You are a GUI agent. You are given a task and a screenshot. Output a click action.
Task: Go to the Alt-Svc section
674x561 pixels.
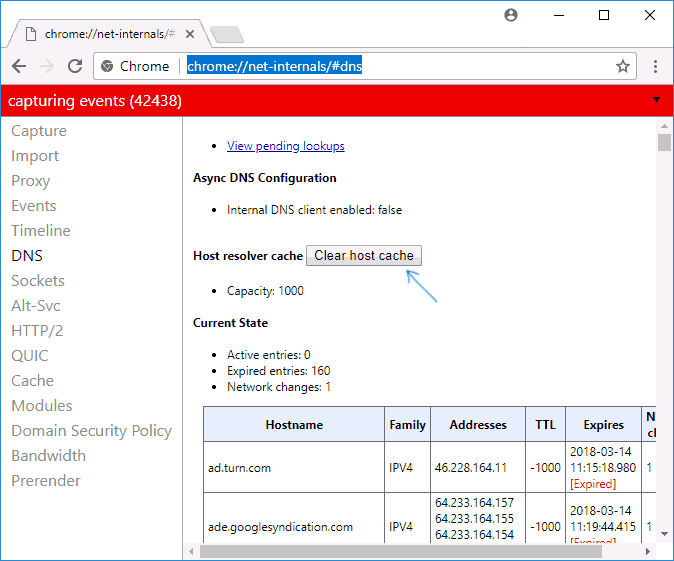[x=36, y=305]
